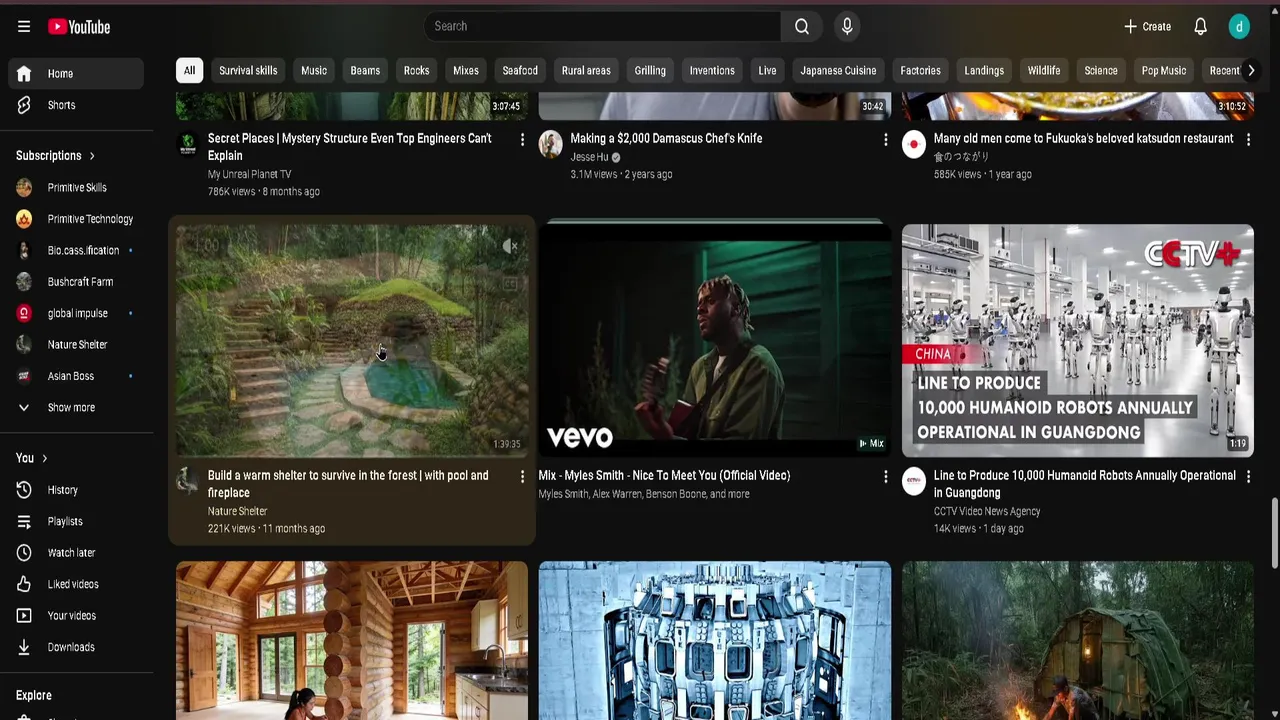Expand the You section
The height and width of the screenshot is (720, 1280).
(32, 458)
